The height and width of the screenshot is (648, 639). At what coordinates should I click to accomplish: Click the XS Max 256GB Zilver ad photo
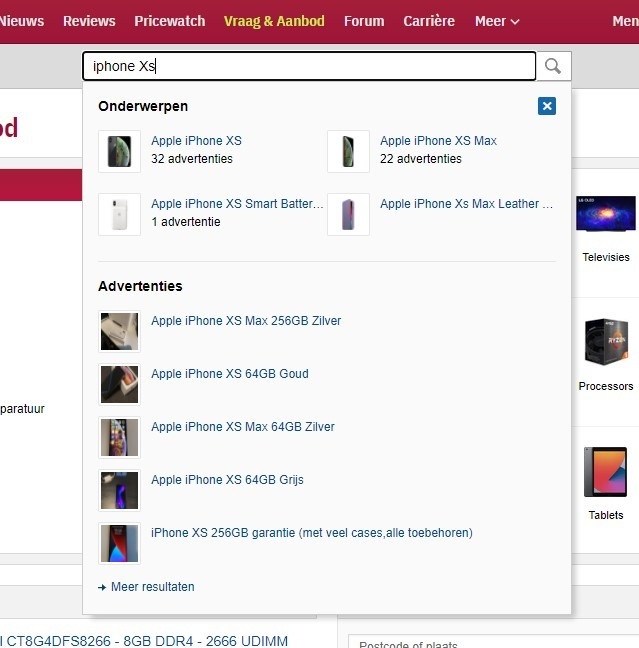(119, 331)
